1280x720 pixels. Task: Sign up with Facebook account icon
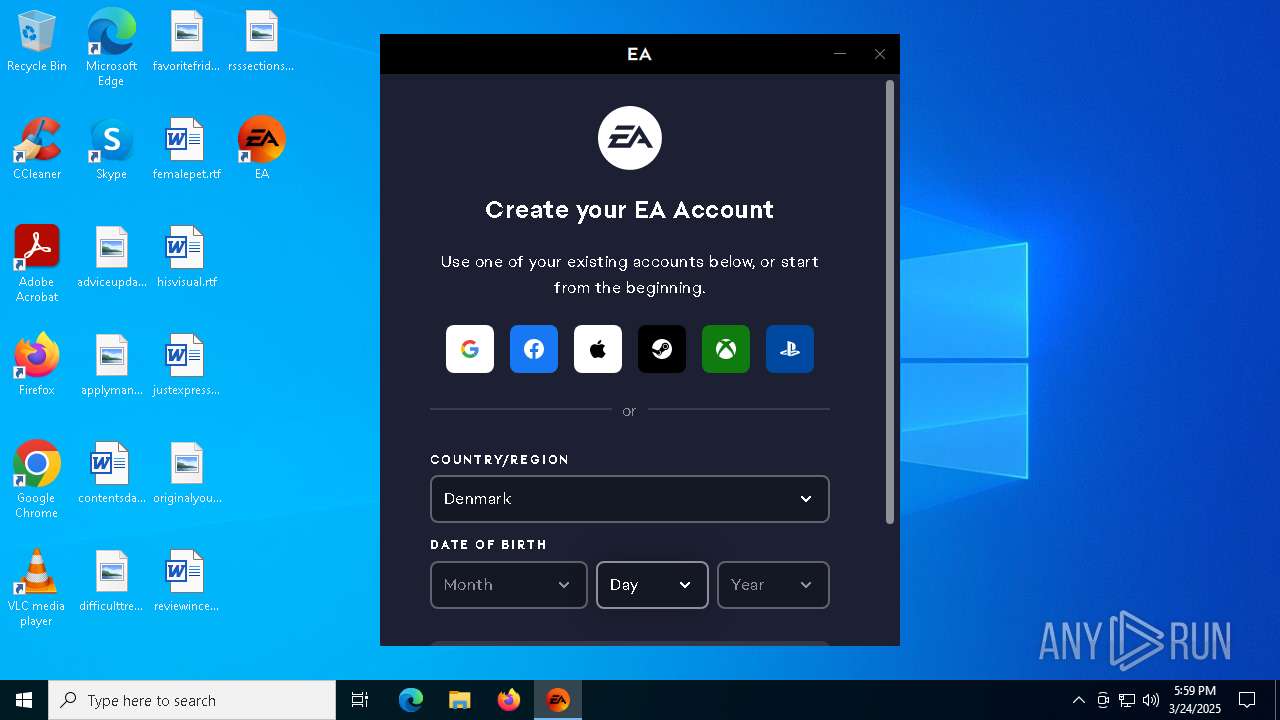(x=534, y=349)
